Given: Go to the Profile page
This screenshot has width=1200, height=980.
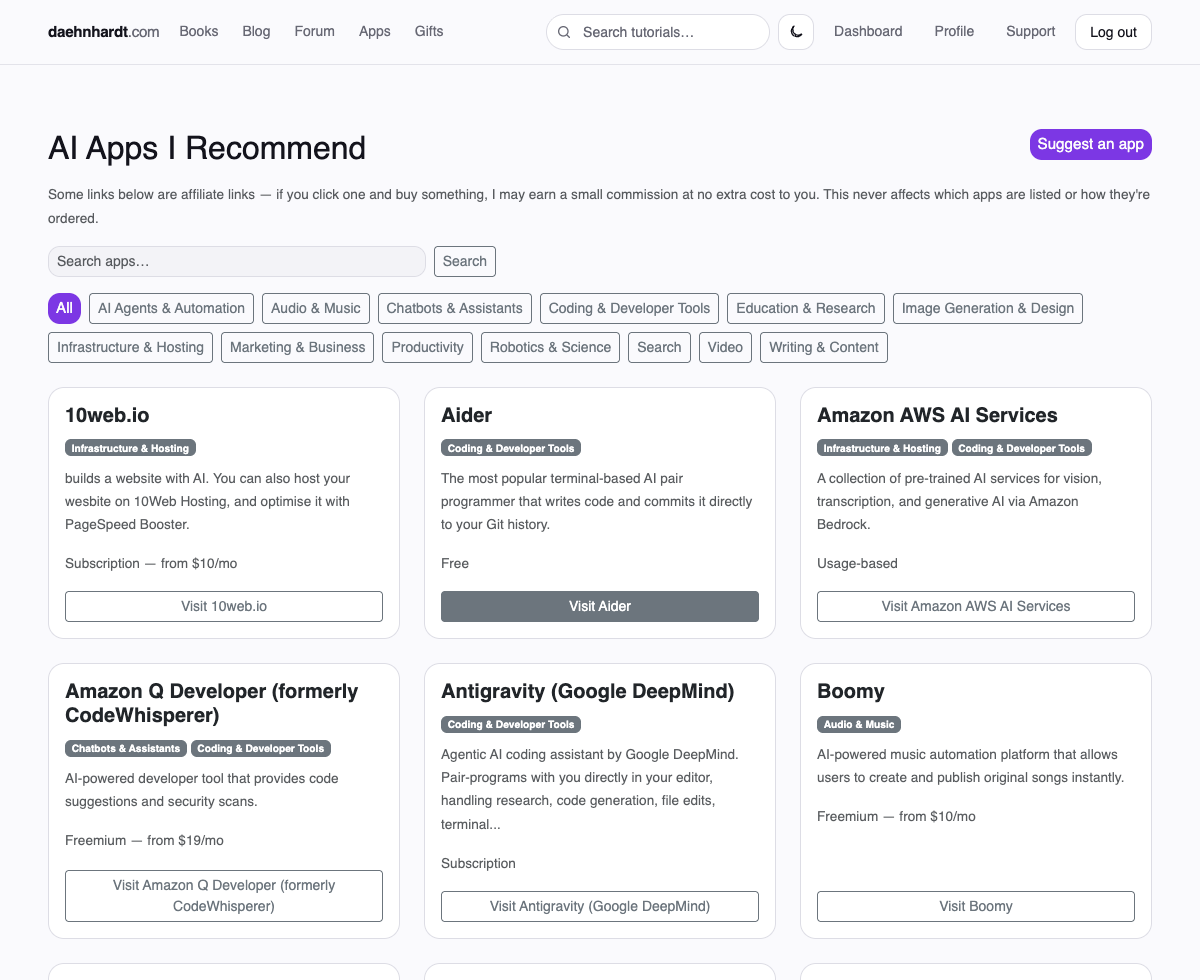Looking at the screenshot, I should [x=954, y=32].
